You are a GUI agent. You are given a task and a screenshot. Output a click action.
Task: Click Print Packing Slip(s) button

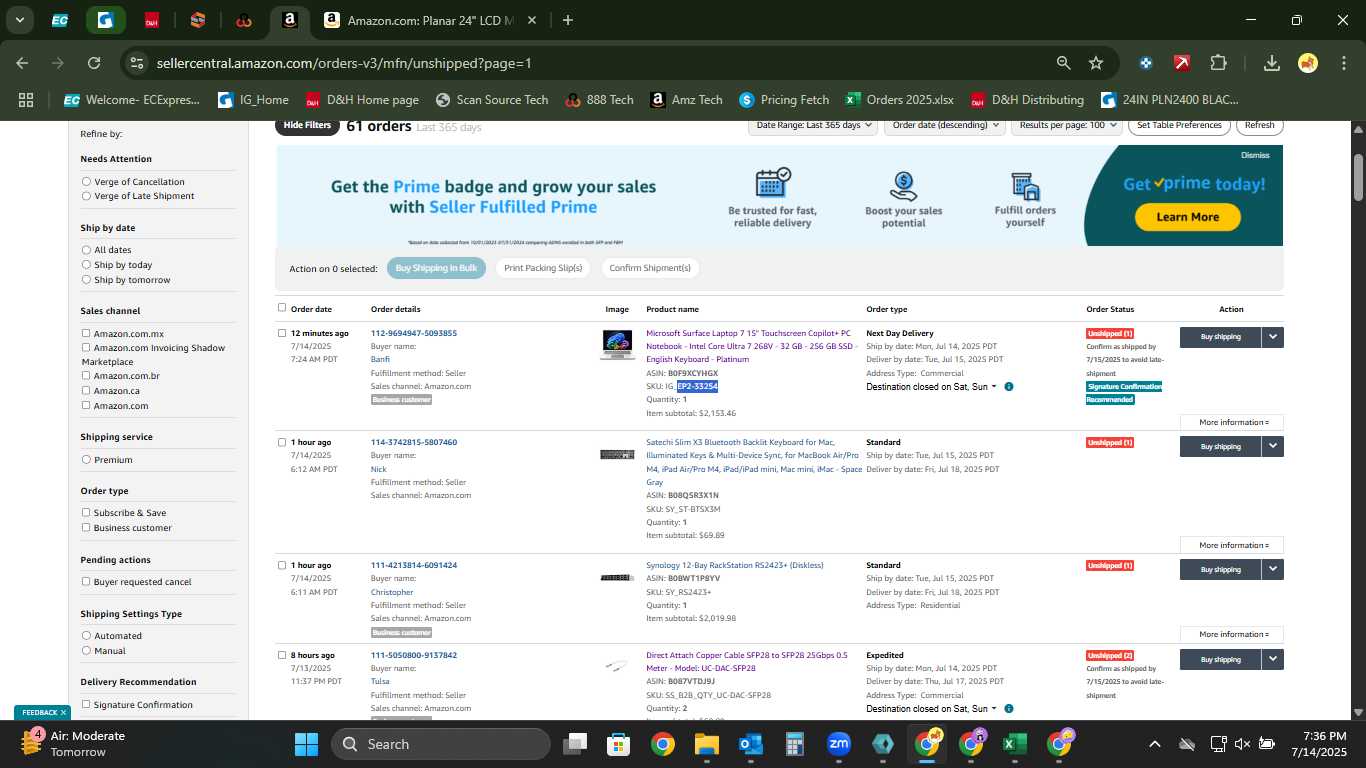pos(543,268)
